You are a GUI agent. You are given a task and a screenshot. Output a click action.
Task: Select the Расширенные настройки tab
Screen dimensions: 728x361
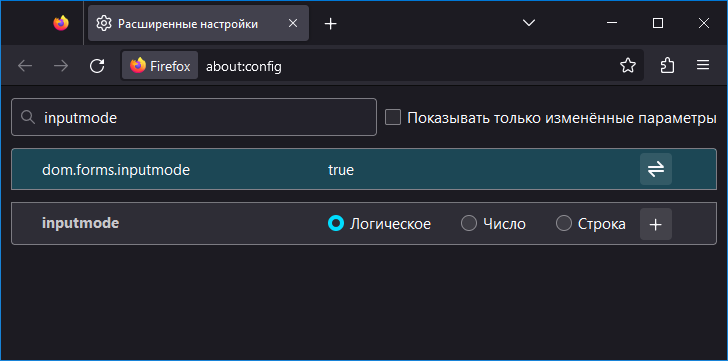tap(198, 23)
